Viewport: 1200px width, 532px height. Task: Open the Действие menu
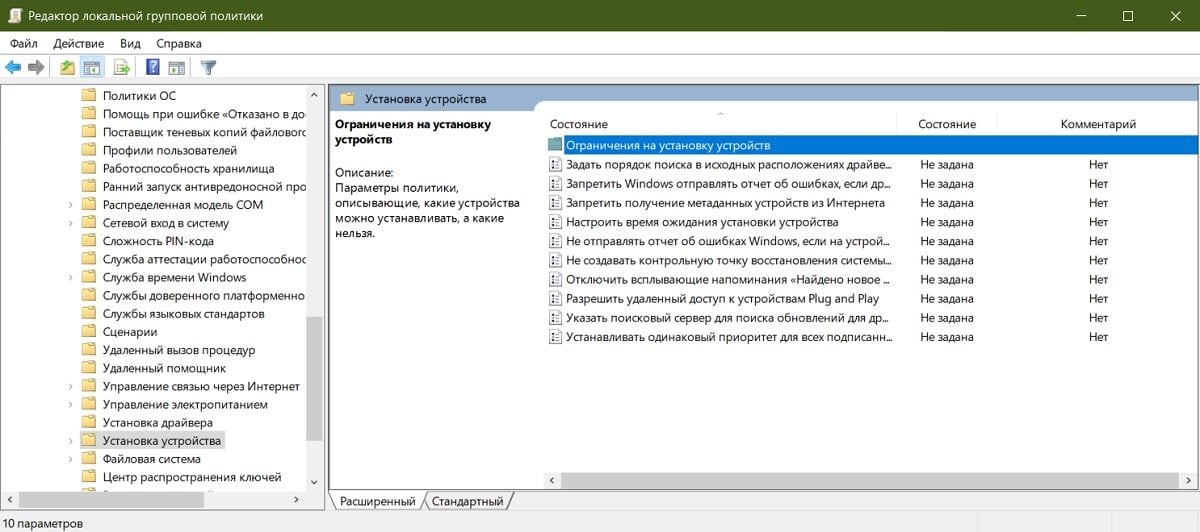click(x=79, y=44)
